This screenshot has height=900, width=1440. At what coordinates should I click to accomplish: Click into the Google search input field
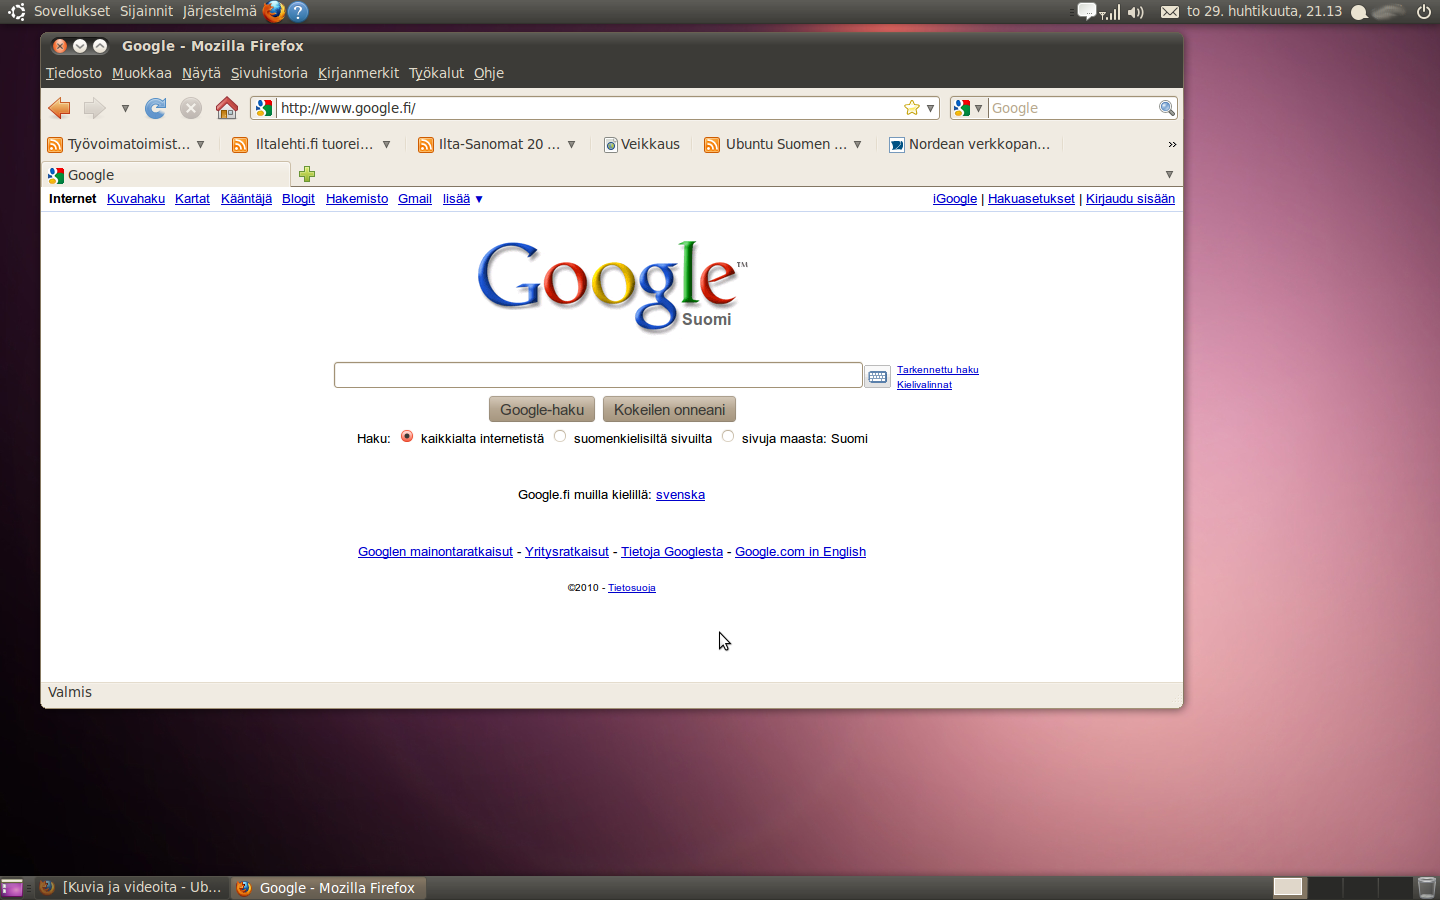597,375
